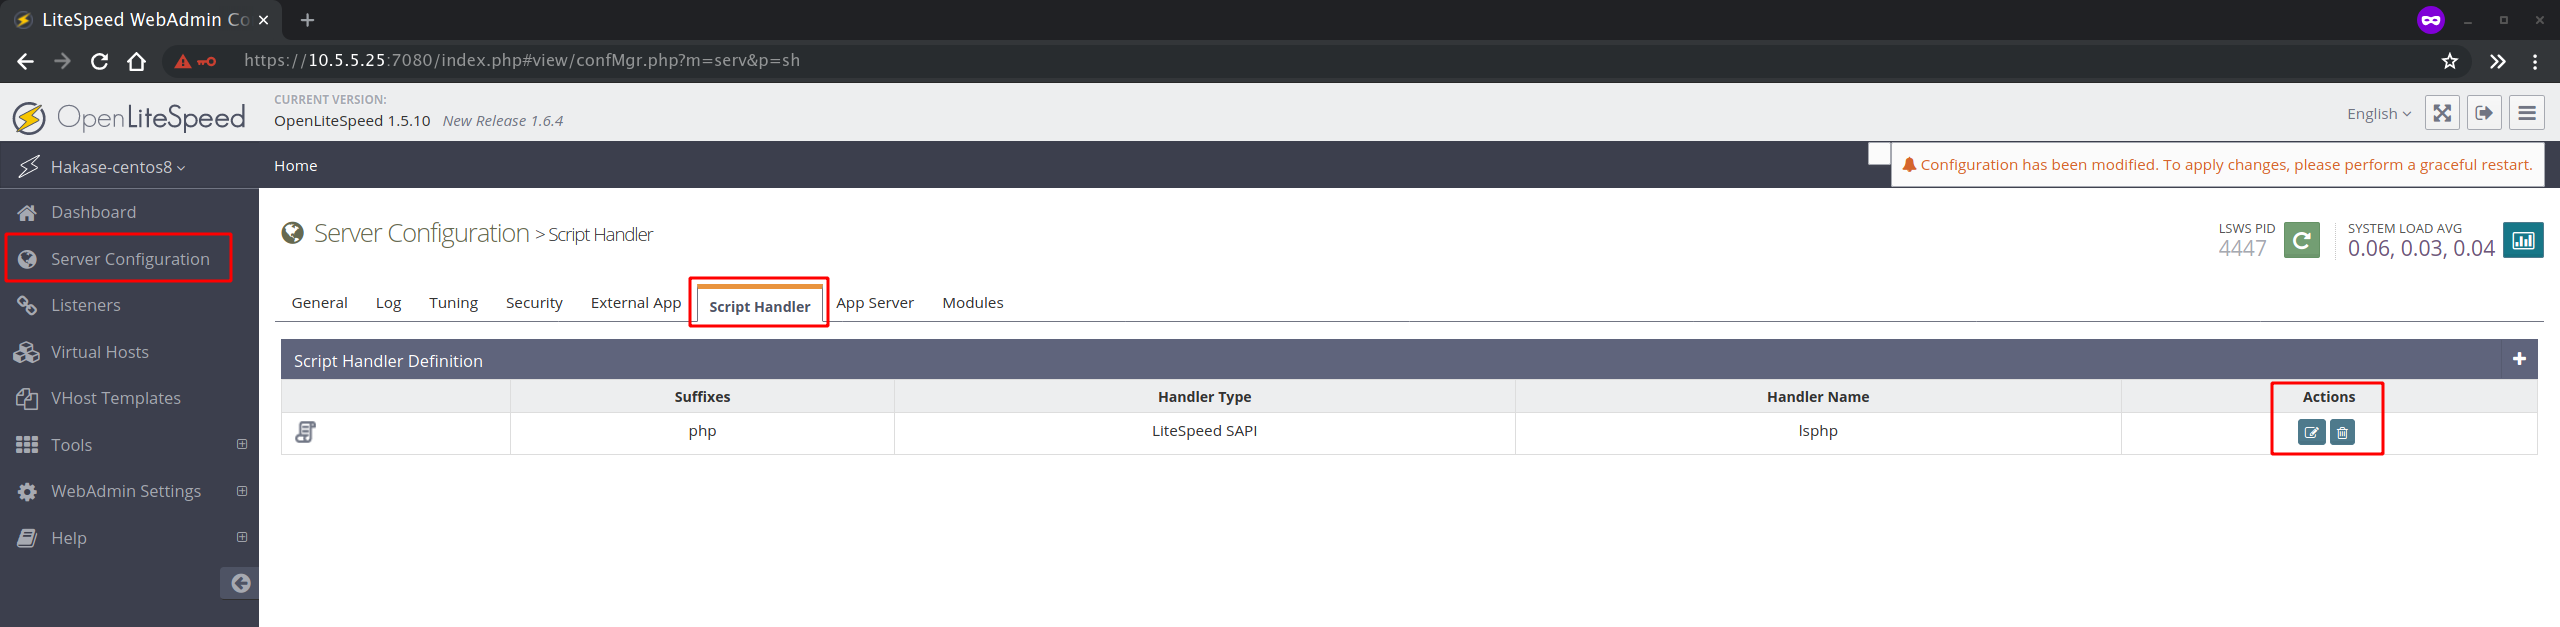Open a new browser tab
The height and width of the screenshot is (627, 2560).
(307, 20)
